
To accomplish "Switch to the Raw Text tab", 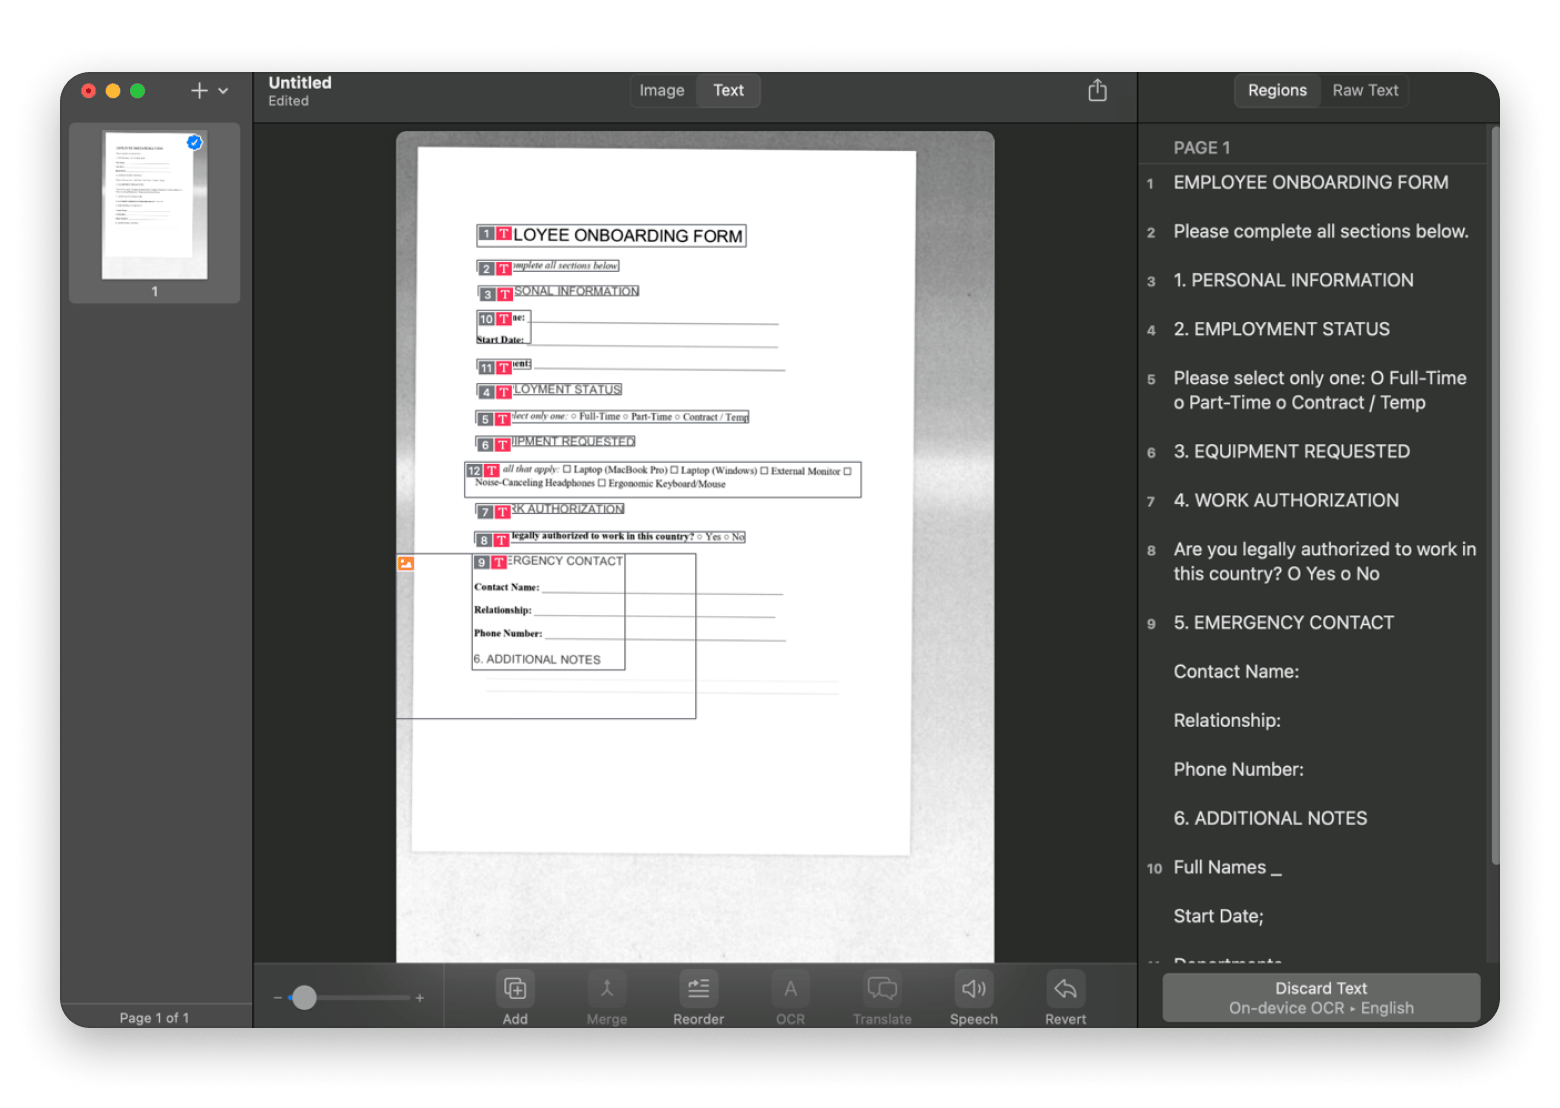I will pos(1365,90).
